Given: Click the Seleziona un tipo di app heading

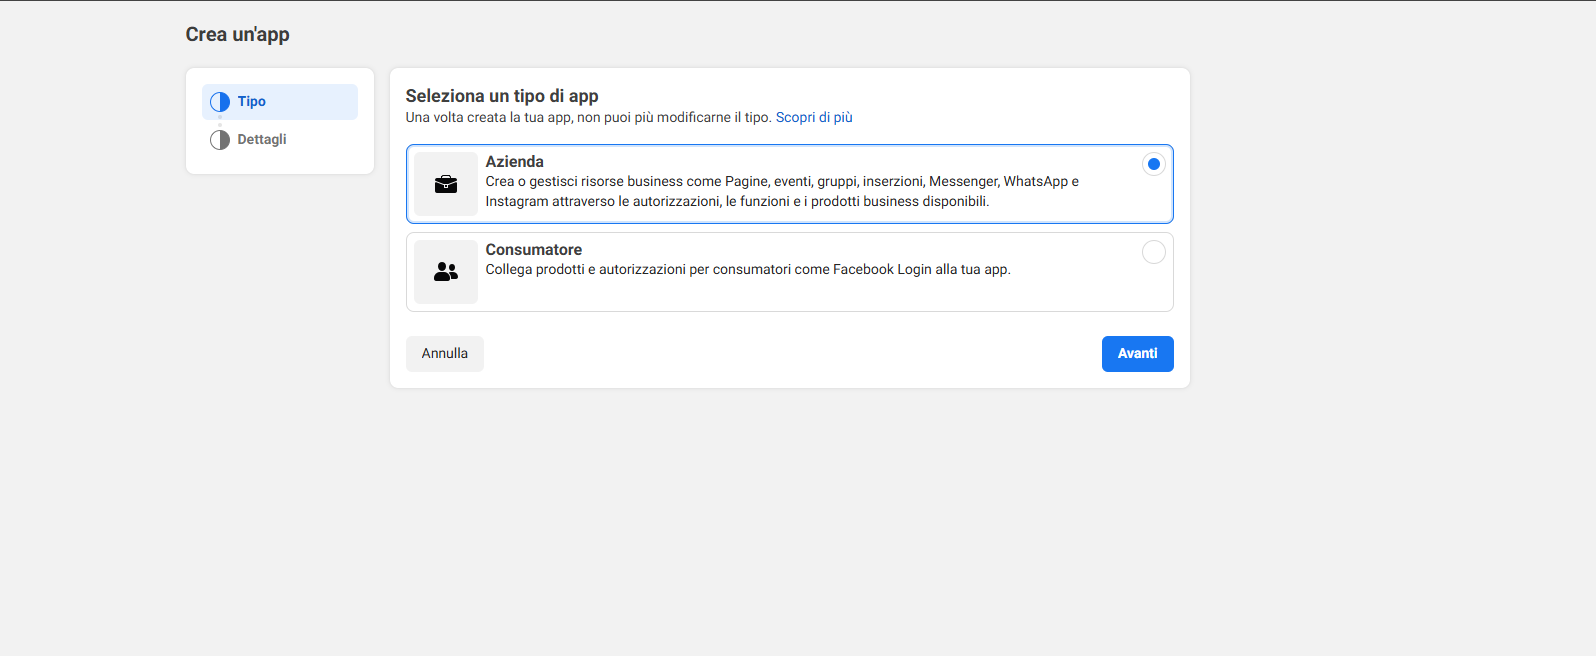Looking at the screenshot, I should pyautogui.click(x=501, y=96).
